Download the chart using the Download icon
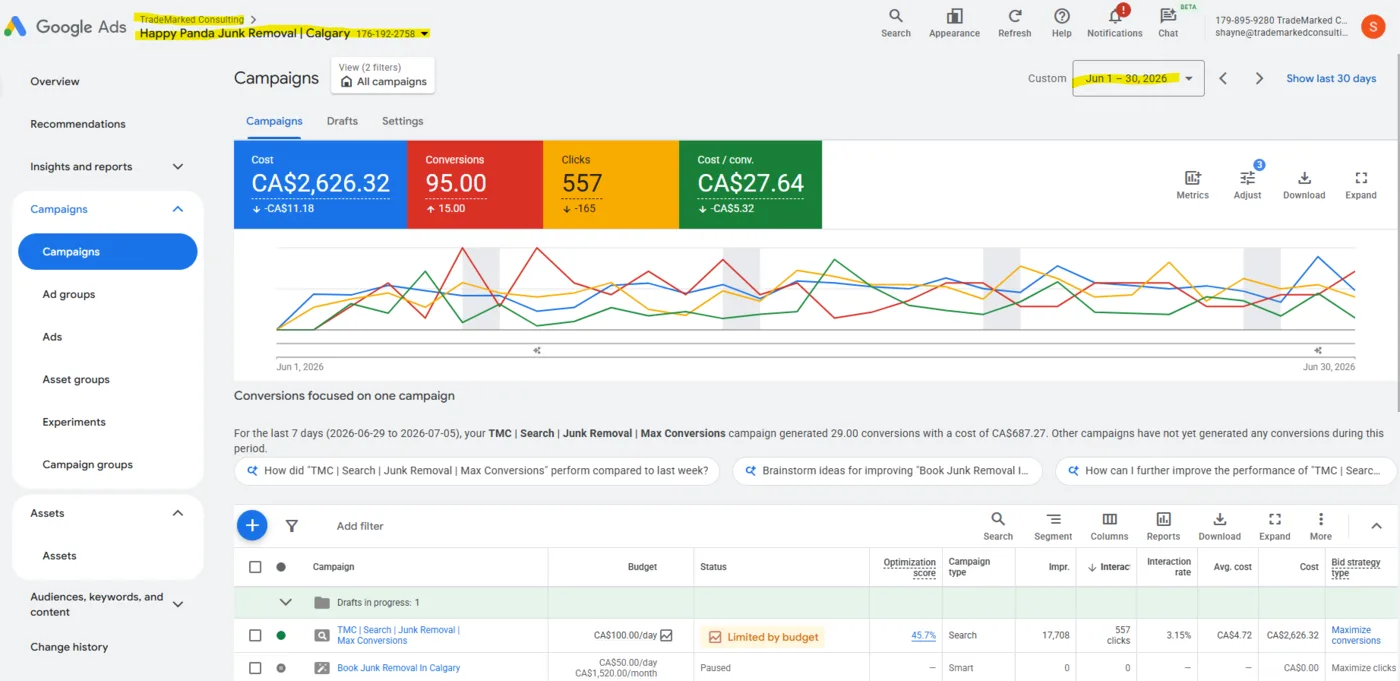 click(x=1304, y=184)
